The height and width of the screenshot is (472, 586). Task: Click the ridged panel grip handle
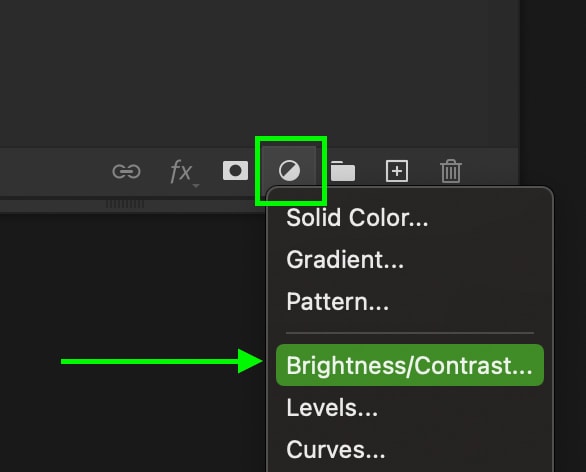(125, 204)
